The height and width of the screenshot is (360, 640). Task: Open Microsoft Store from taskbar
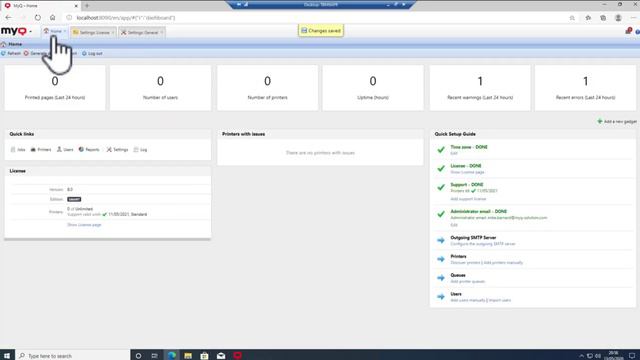pos(204,356)
